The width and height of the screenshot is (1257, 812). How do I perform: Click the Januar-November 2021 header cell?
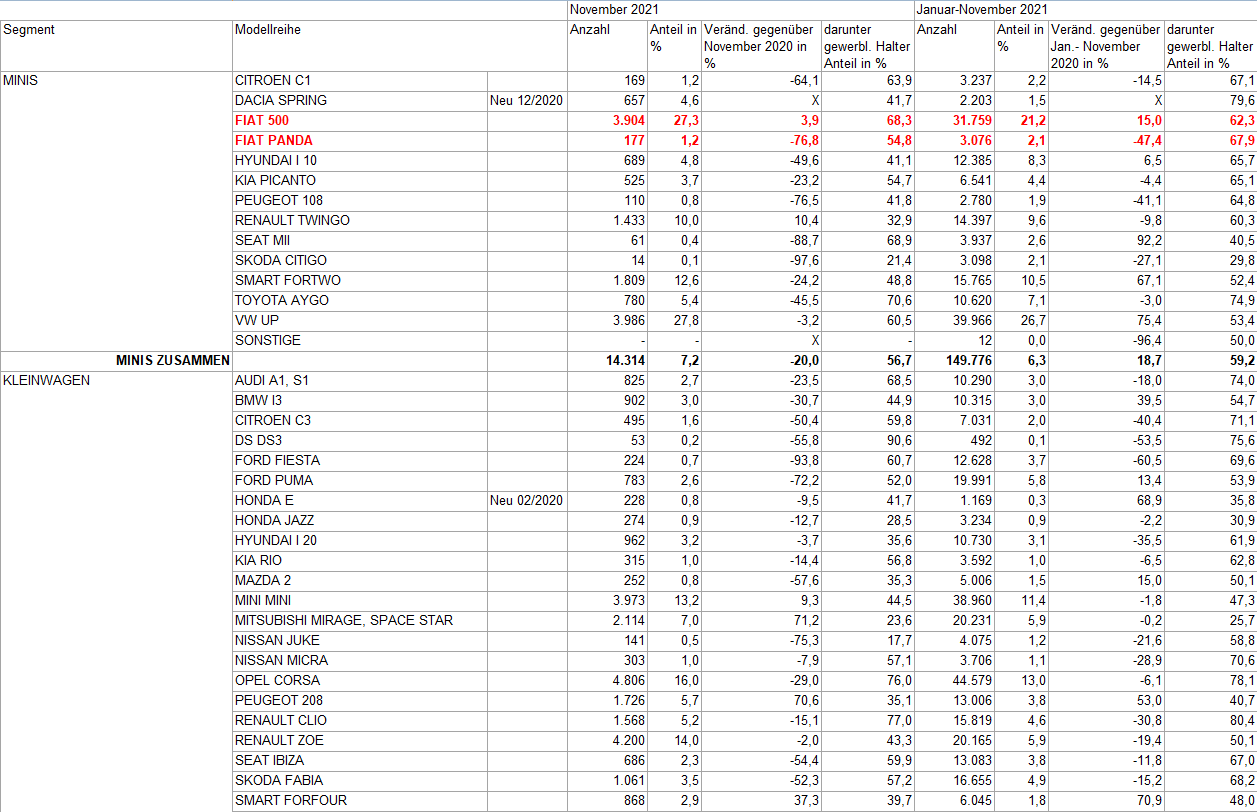point(981,9)
